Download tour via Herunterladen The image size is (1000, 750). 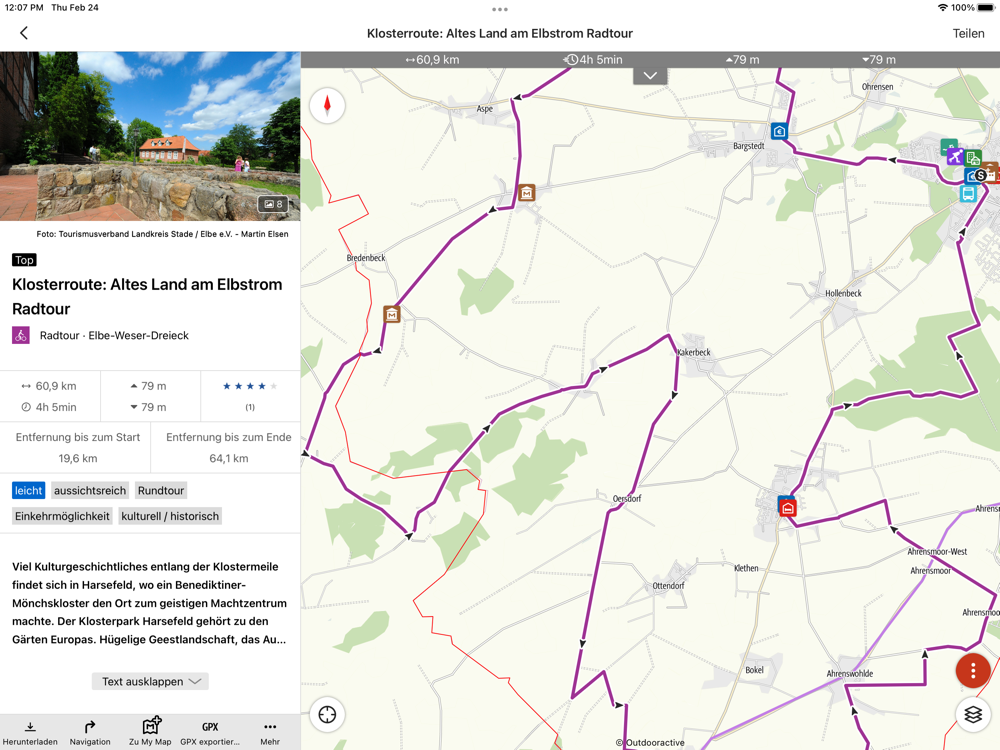coord(30,733)
